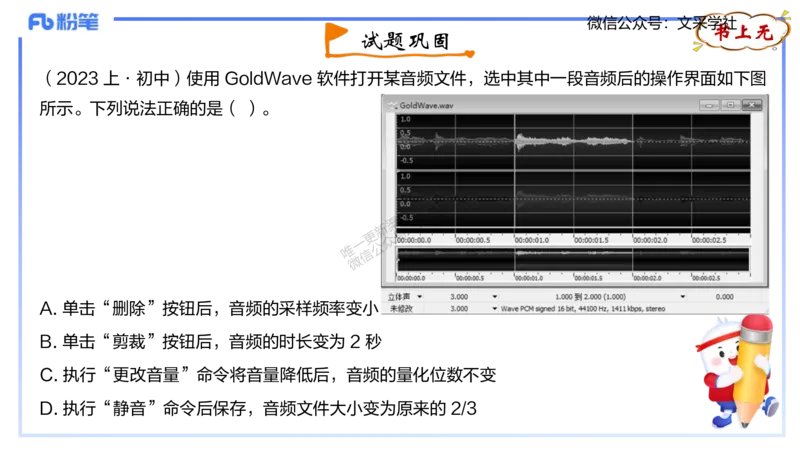The width and height of the screenshot is (800, 450).
Task: Click the overview waveform strip
Action: click(x=572, y=258)
